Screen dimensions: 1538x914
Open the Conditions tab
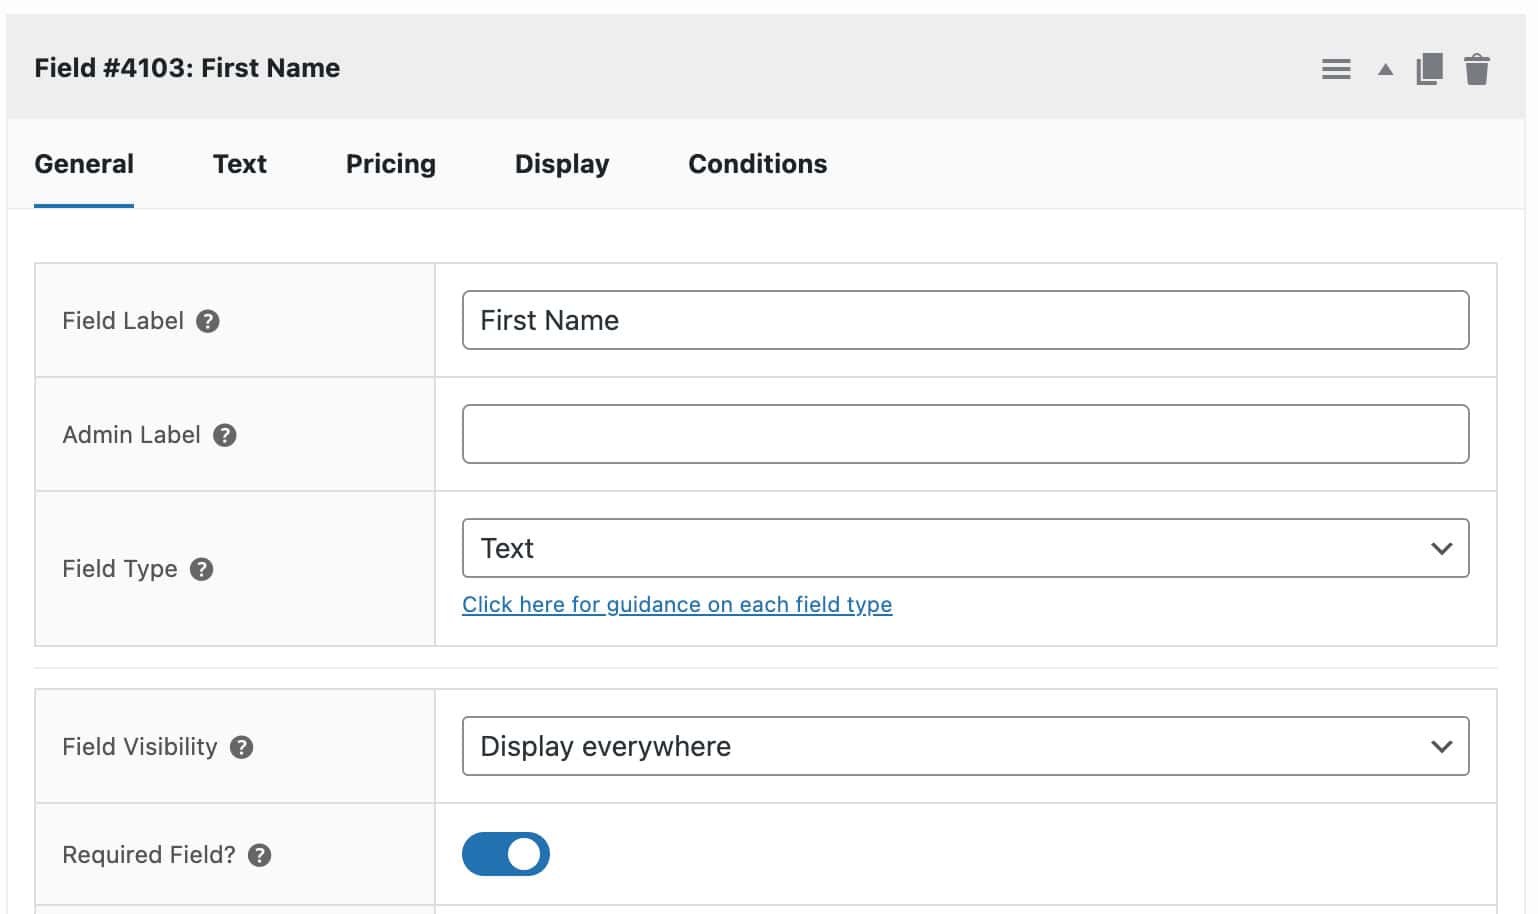click(x=757, y=164)
